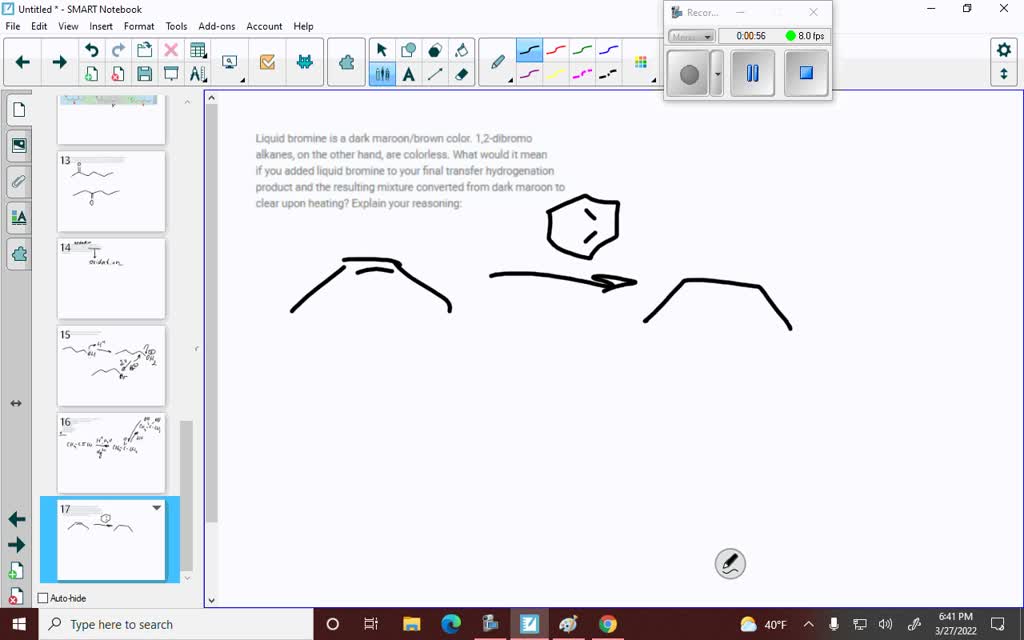Select the Eraser tool
Screen dimensions: 1024x640
[461, 73]
